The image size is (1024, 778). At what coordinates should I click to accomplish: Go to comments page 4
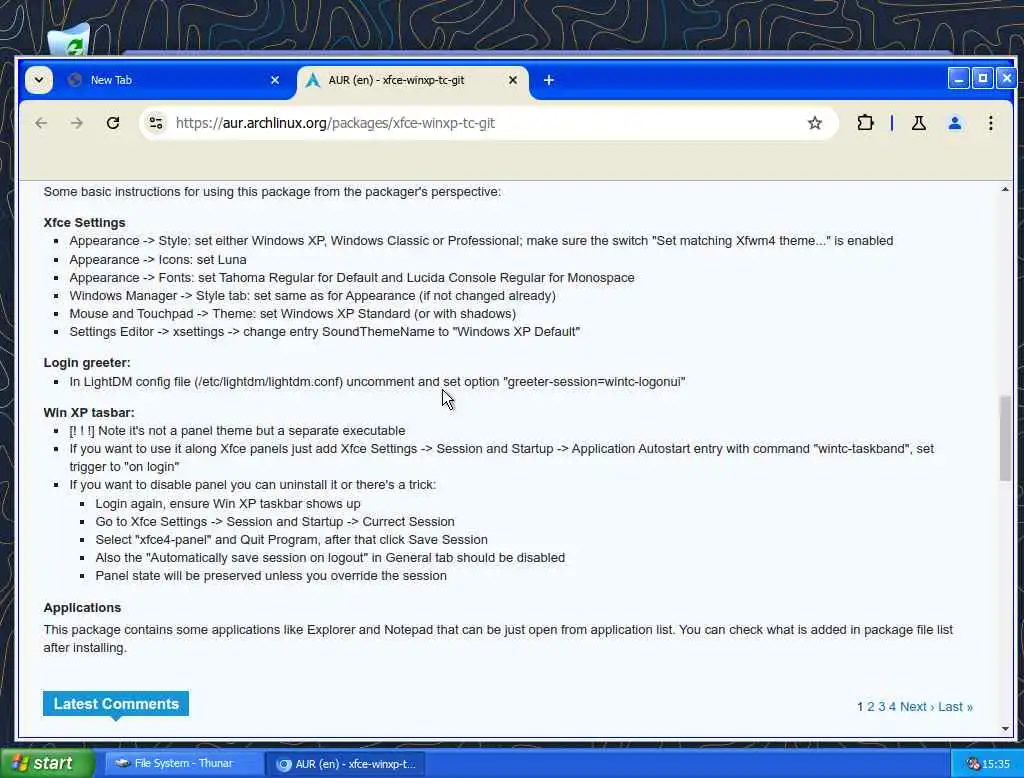(x=892, y=707)
